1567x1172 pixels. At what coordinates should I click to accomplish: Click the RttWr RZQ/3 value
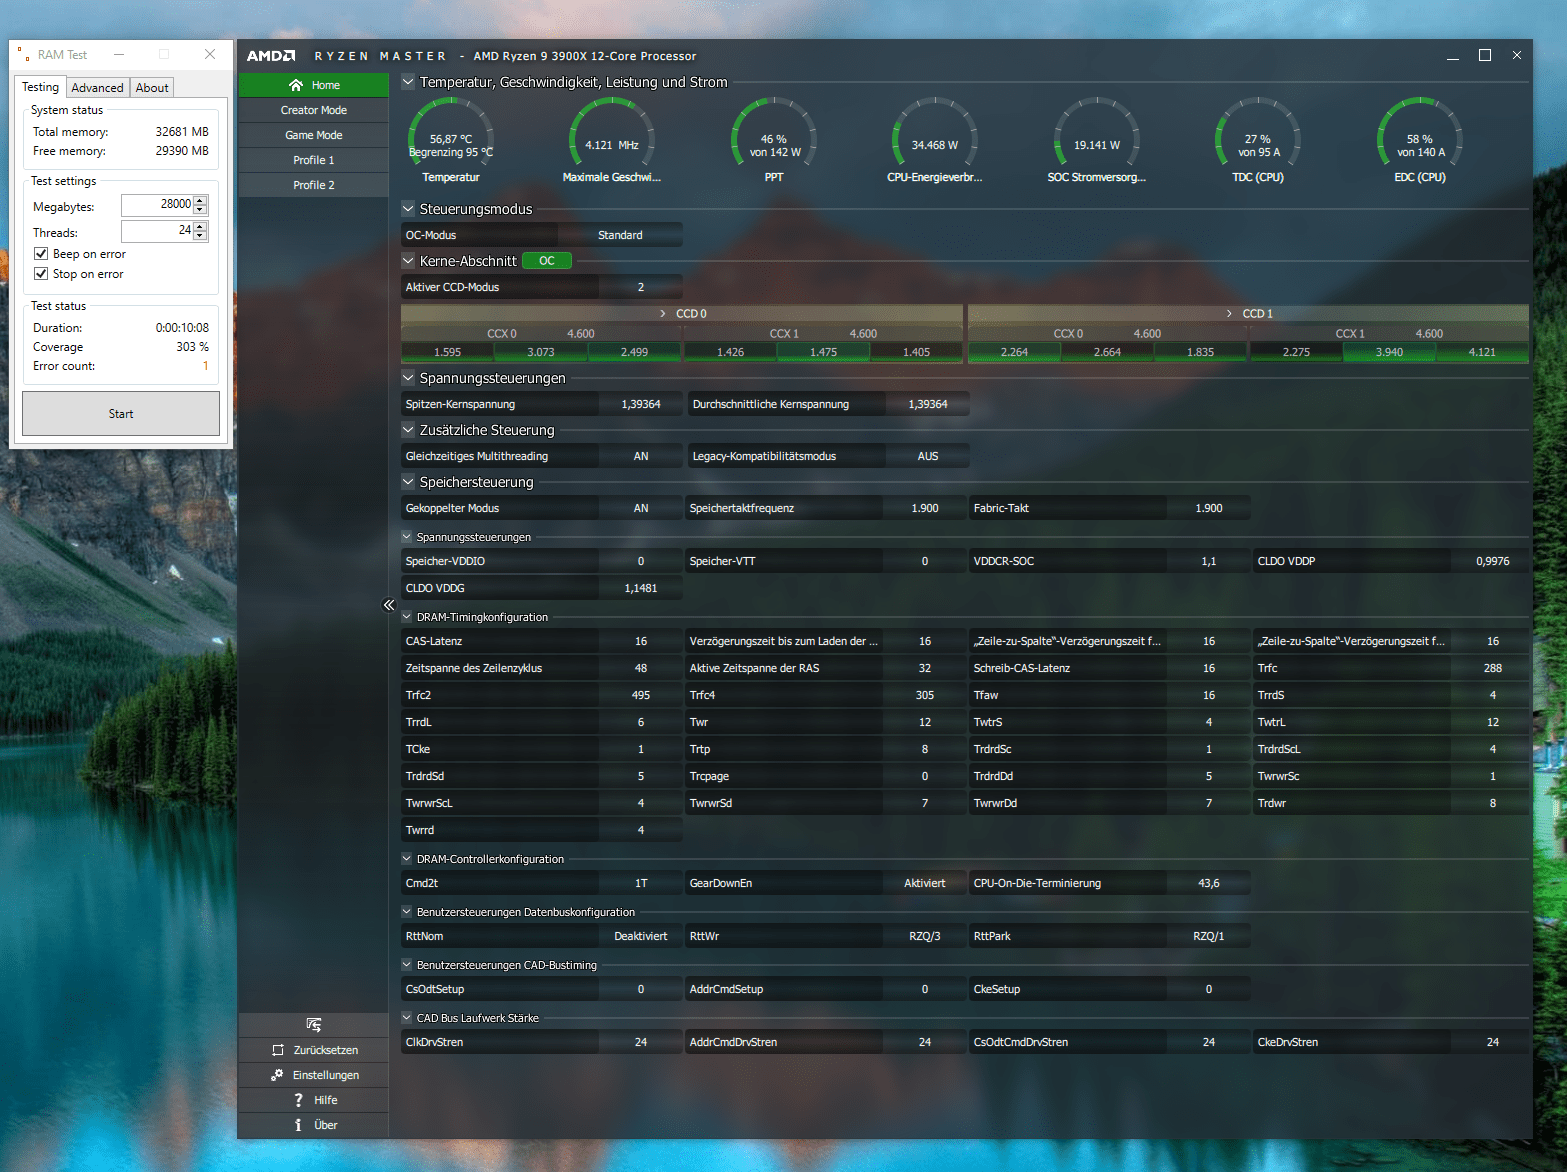[925, 936]
